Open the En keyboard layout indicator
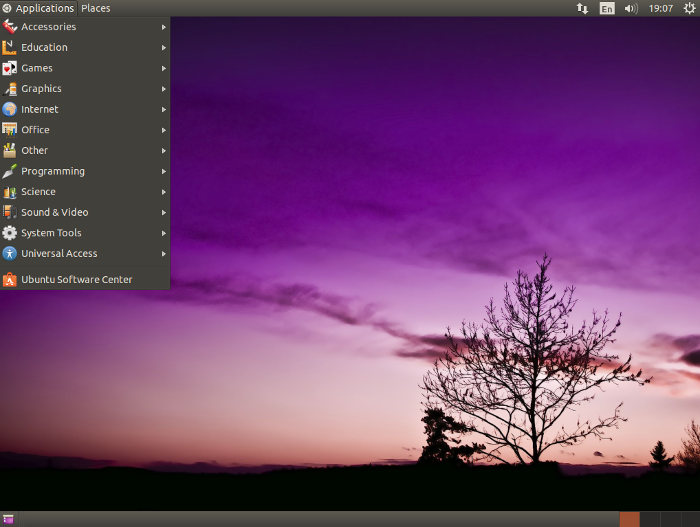The width and height of the screenshot is (700, 527). [607, 8]
